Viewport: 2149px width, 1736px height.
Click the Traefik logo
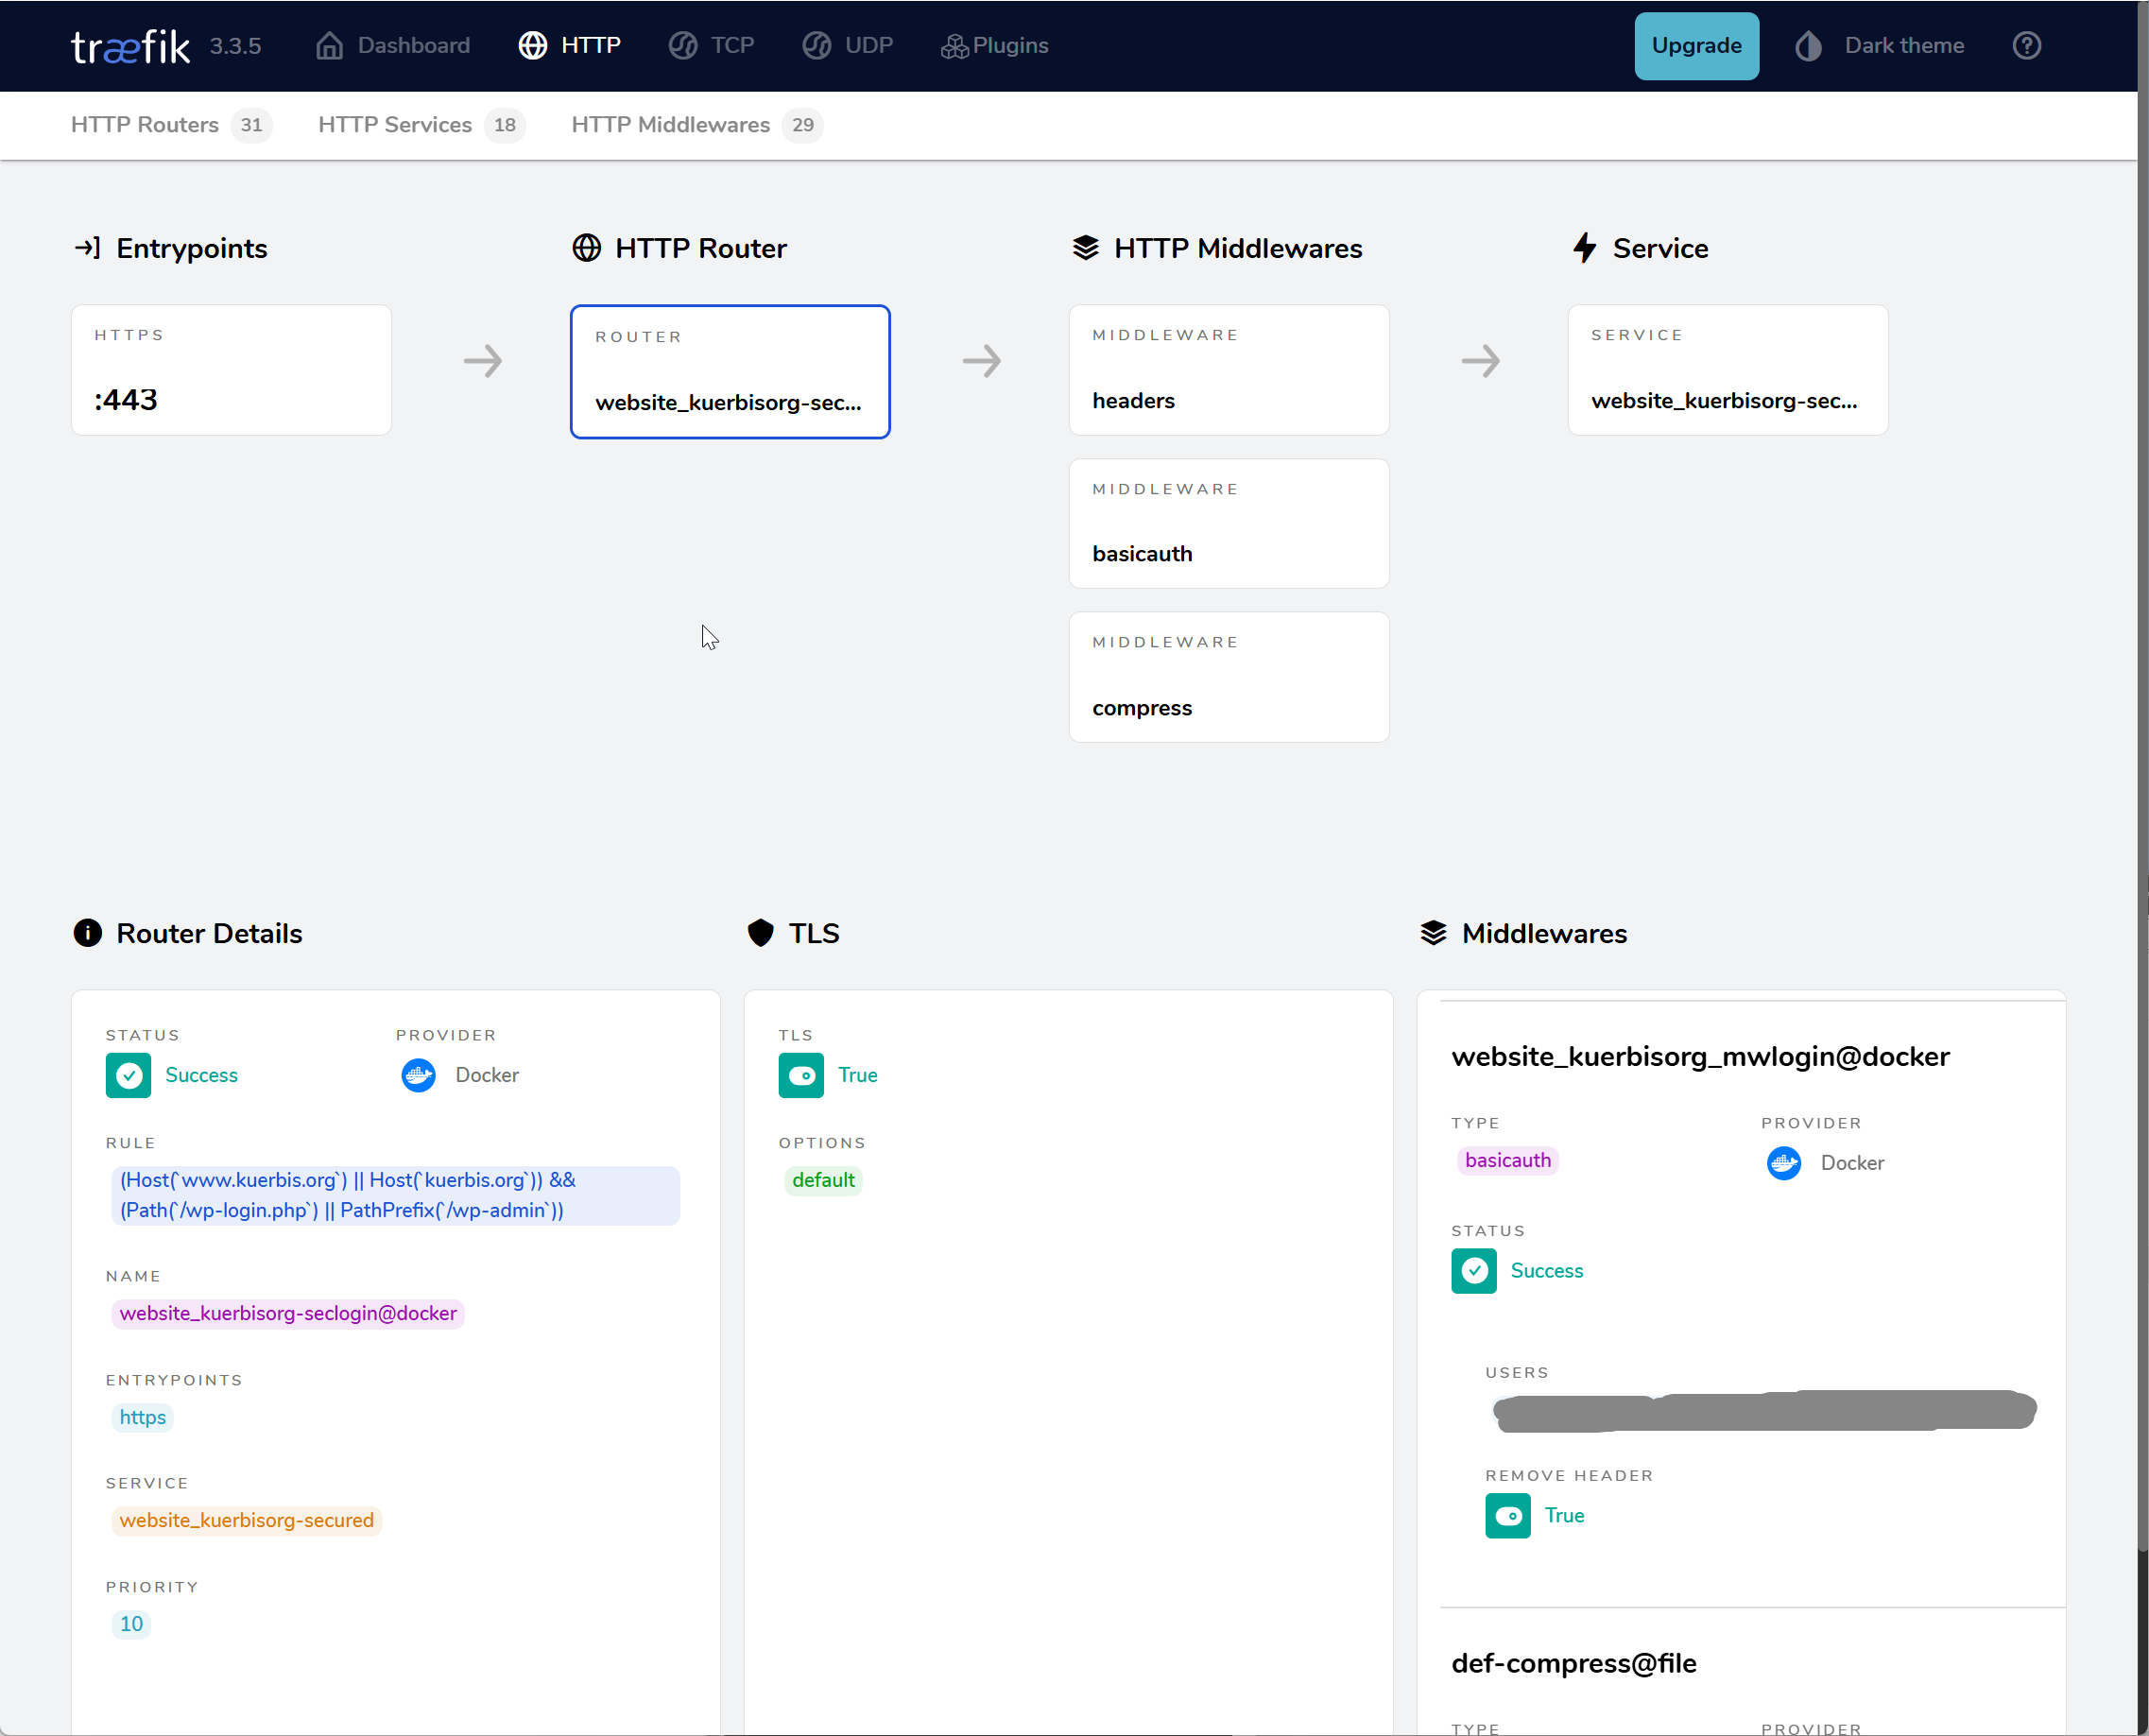coord(130,46)
